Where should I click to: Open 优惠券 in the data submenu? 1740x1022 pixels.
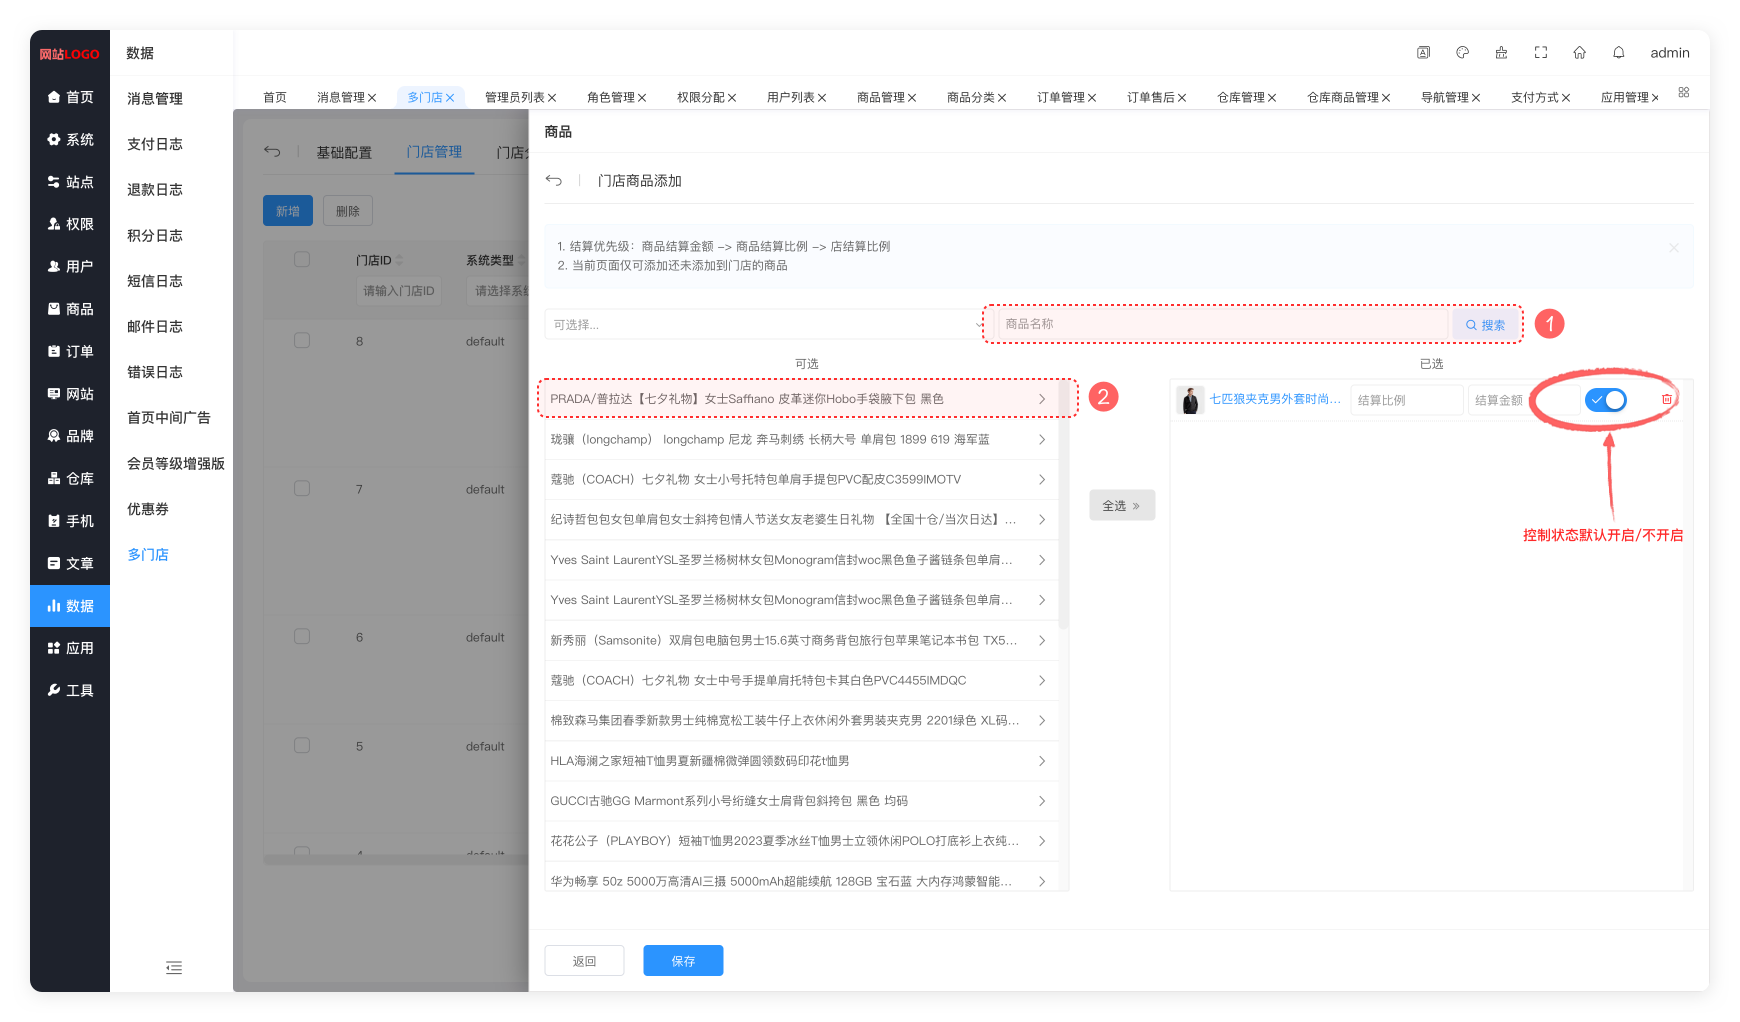click(x=148, y=509)
